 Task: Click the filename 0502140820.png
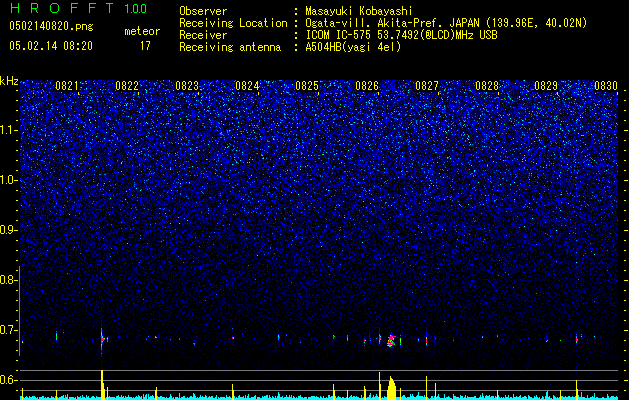(51, 26)
